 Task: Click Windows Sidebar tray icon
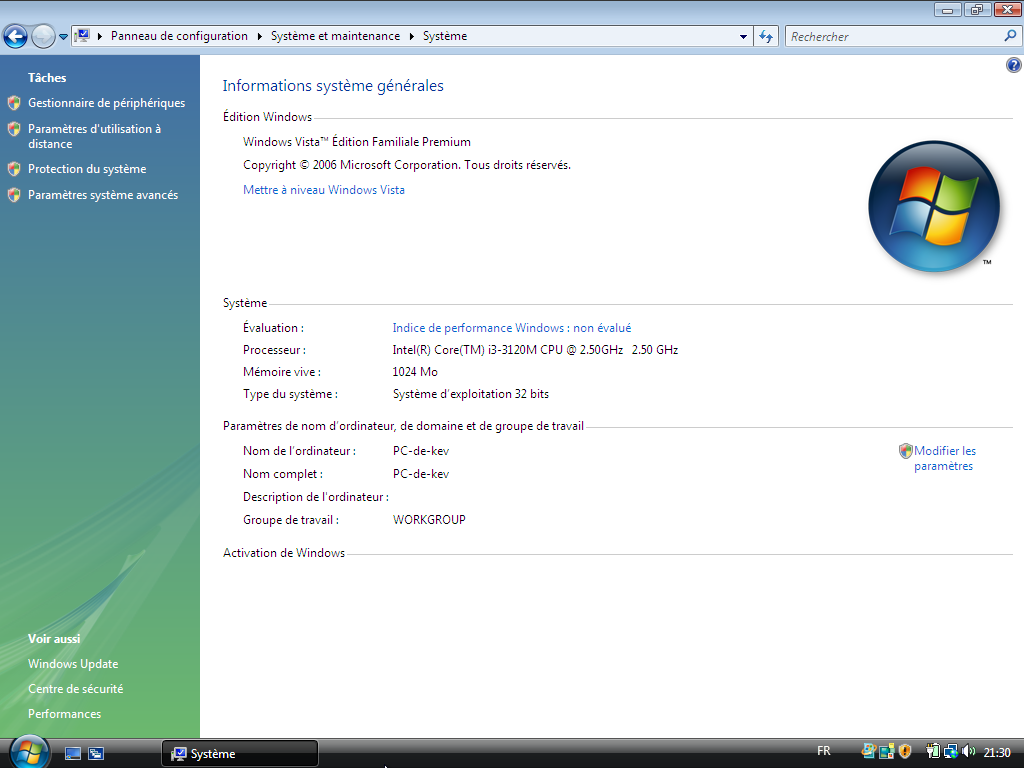[886, 752]
